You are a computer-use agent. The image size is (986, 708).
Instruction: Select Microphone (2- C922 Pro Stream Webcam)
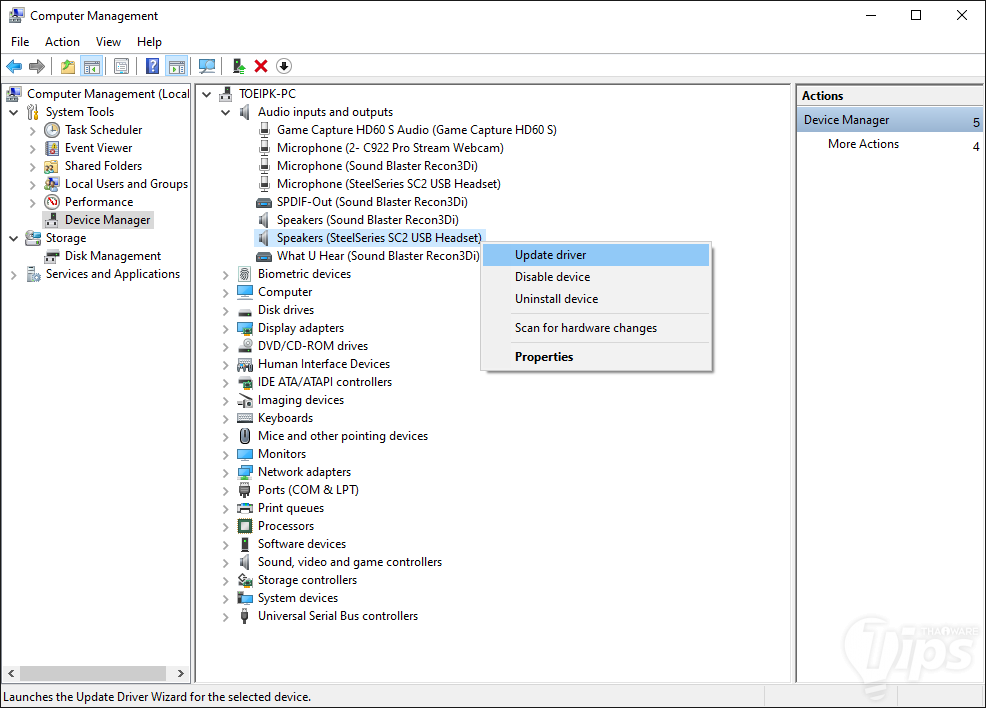390,148
